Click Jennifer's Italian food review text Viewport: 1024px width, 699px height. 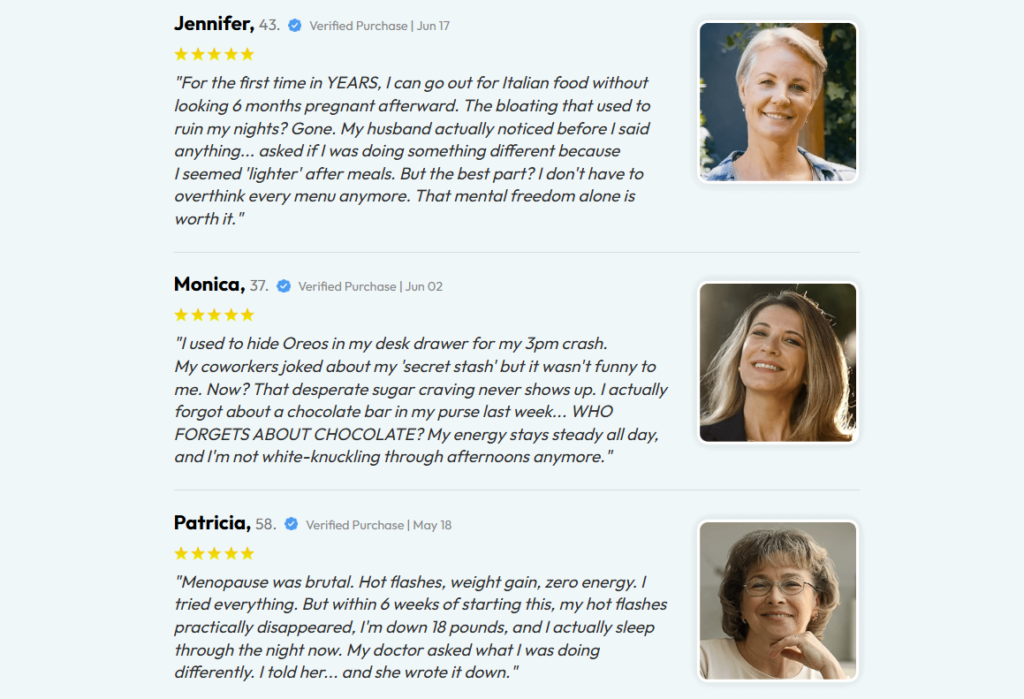coord(412,151)
